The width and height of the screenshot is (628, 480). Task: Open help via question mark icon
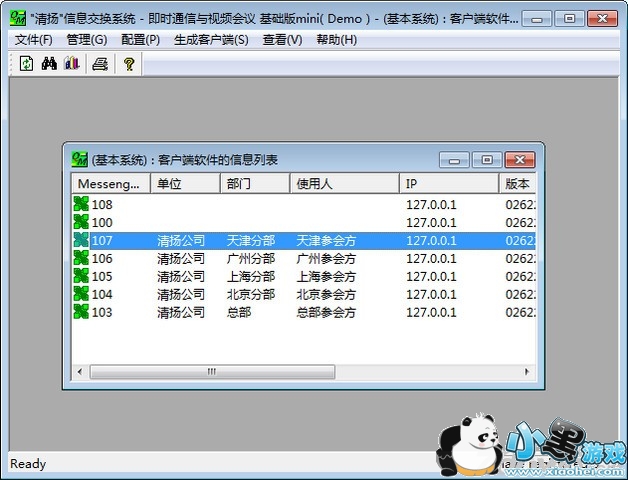129,64
